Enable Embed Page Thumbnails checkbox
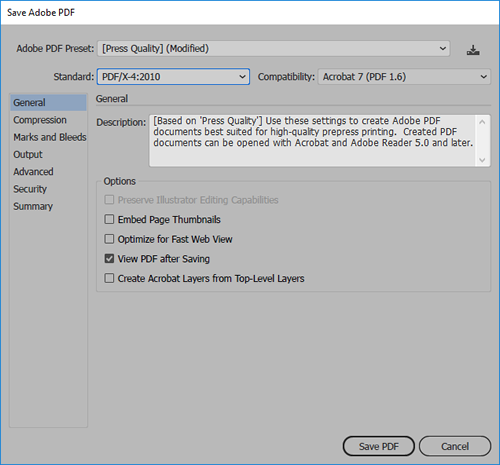This screenshot has width=500, height=465. (x=109, y=219)
